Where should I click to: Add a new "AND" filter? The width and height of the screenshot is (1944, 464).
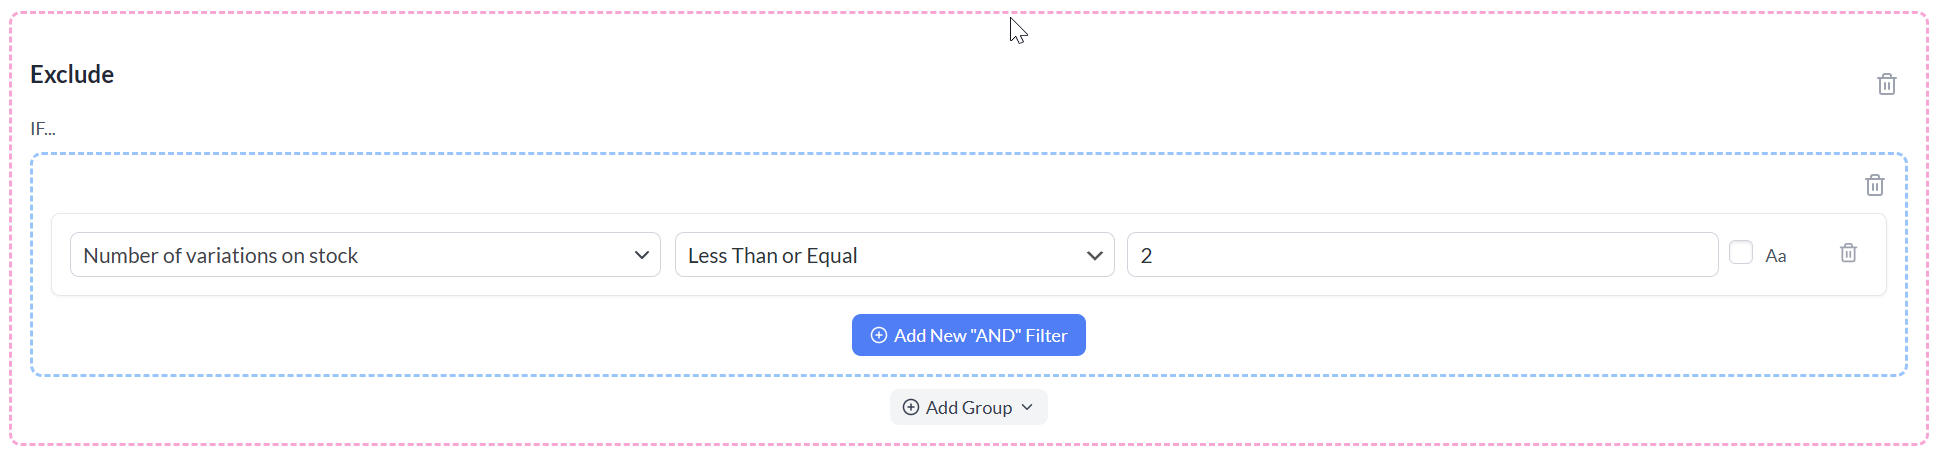pyautogui.click(x=968, y=335)
